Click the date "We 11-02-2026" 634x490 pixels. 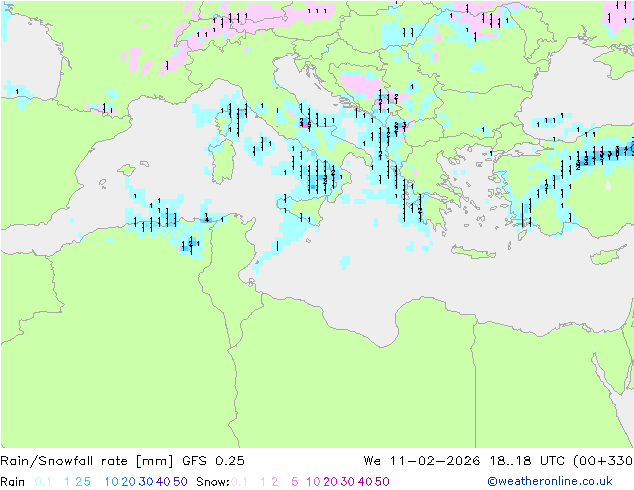click(422, 461)
